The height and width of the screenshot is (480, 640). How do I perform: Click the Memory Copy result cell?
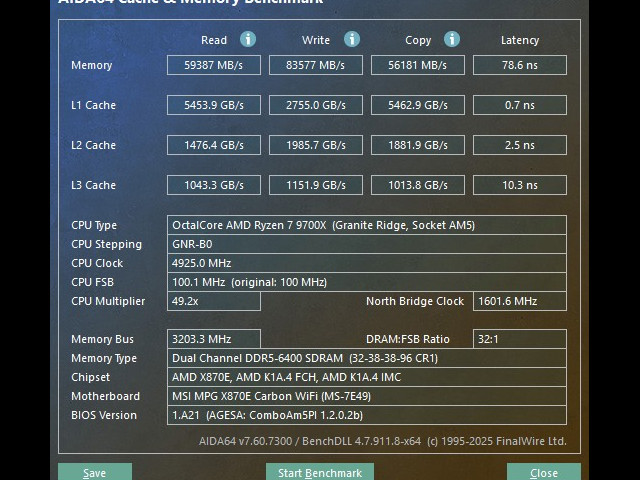(417, 65)
